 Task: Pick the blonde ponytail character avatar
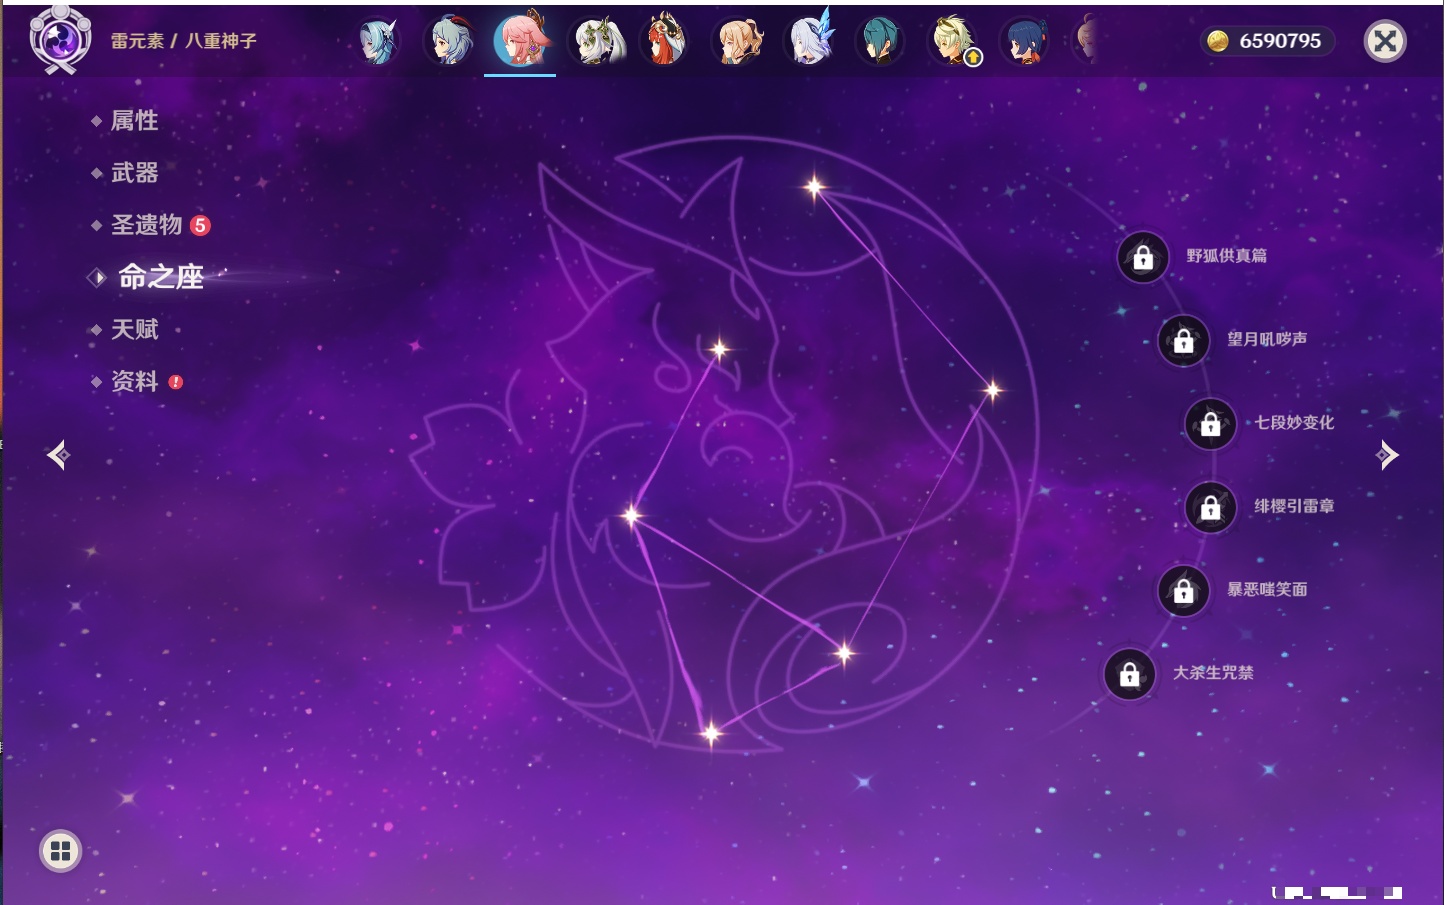click(738, 41)
